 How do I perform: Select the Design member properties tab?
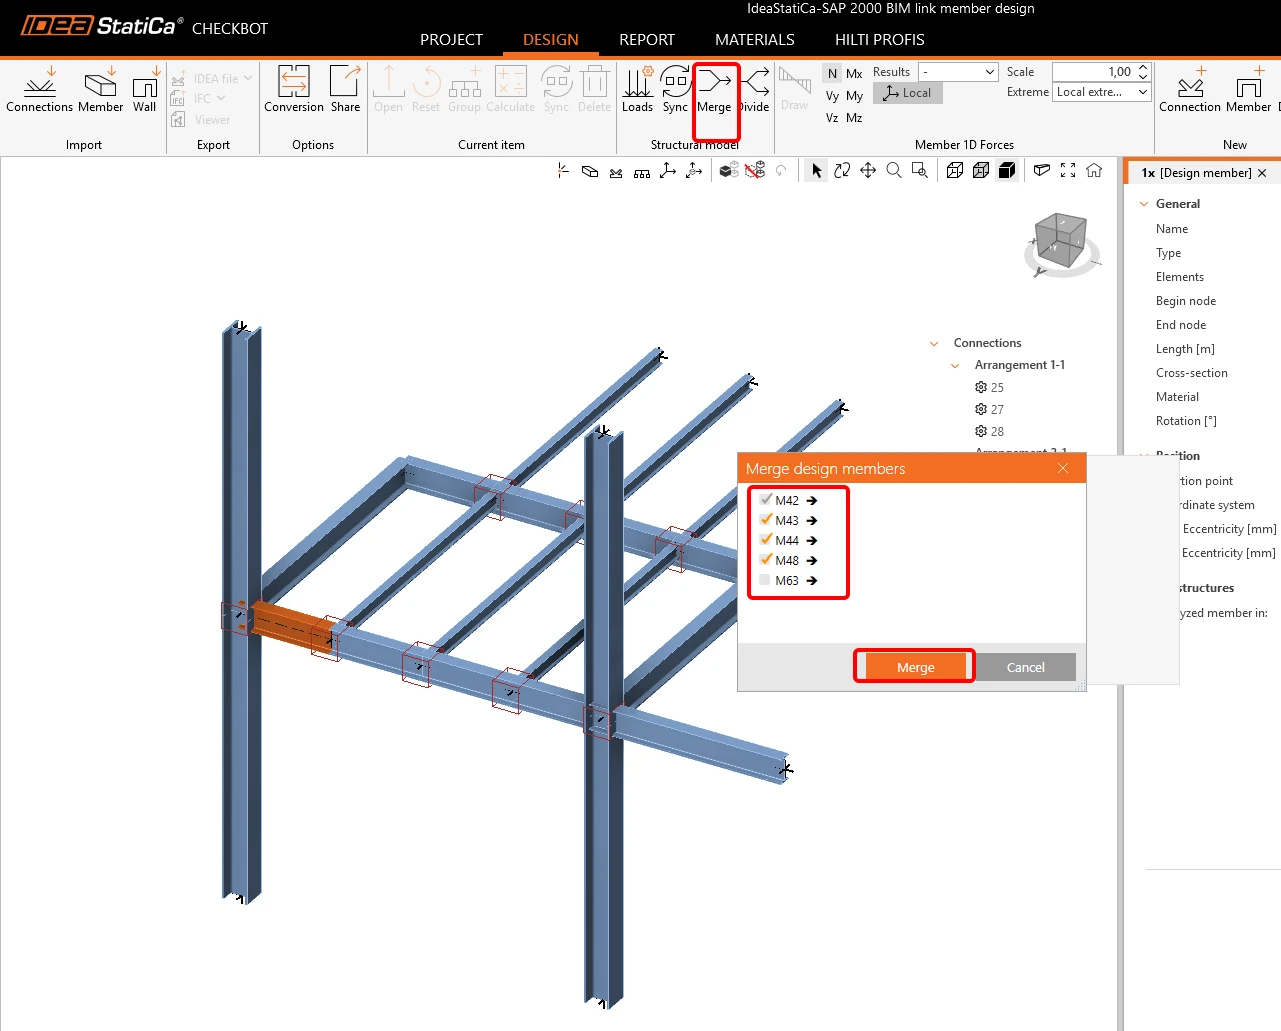click(1196, 173)
